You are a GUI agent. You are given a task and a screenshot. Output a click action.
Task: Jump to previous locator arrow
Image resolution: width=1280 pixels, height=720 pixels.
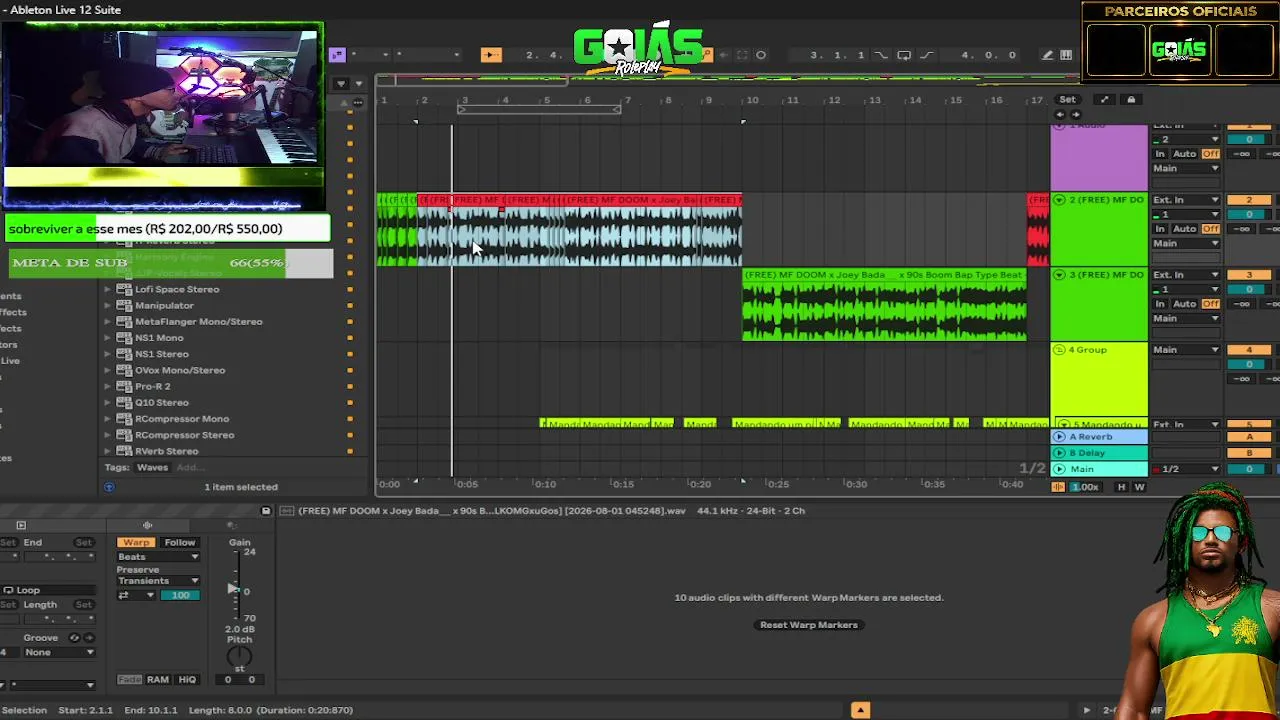(1060, 114)
